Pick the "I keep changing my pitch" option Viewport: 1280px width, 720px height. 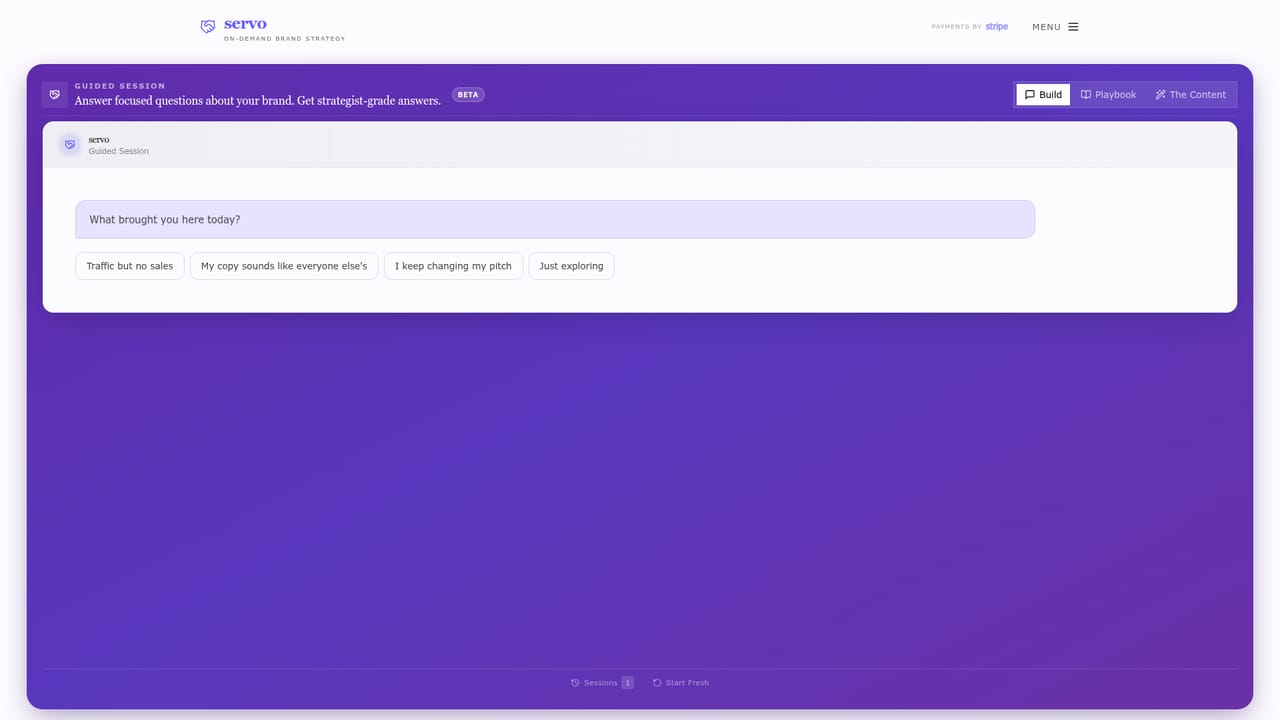pyautogui.click(x=453, y=266)
